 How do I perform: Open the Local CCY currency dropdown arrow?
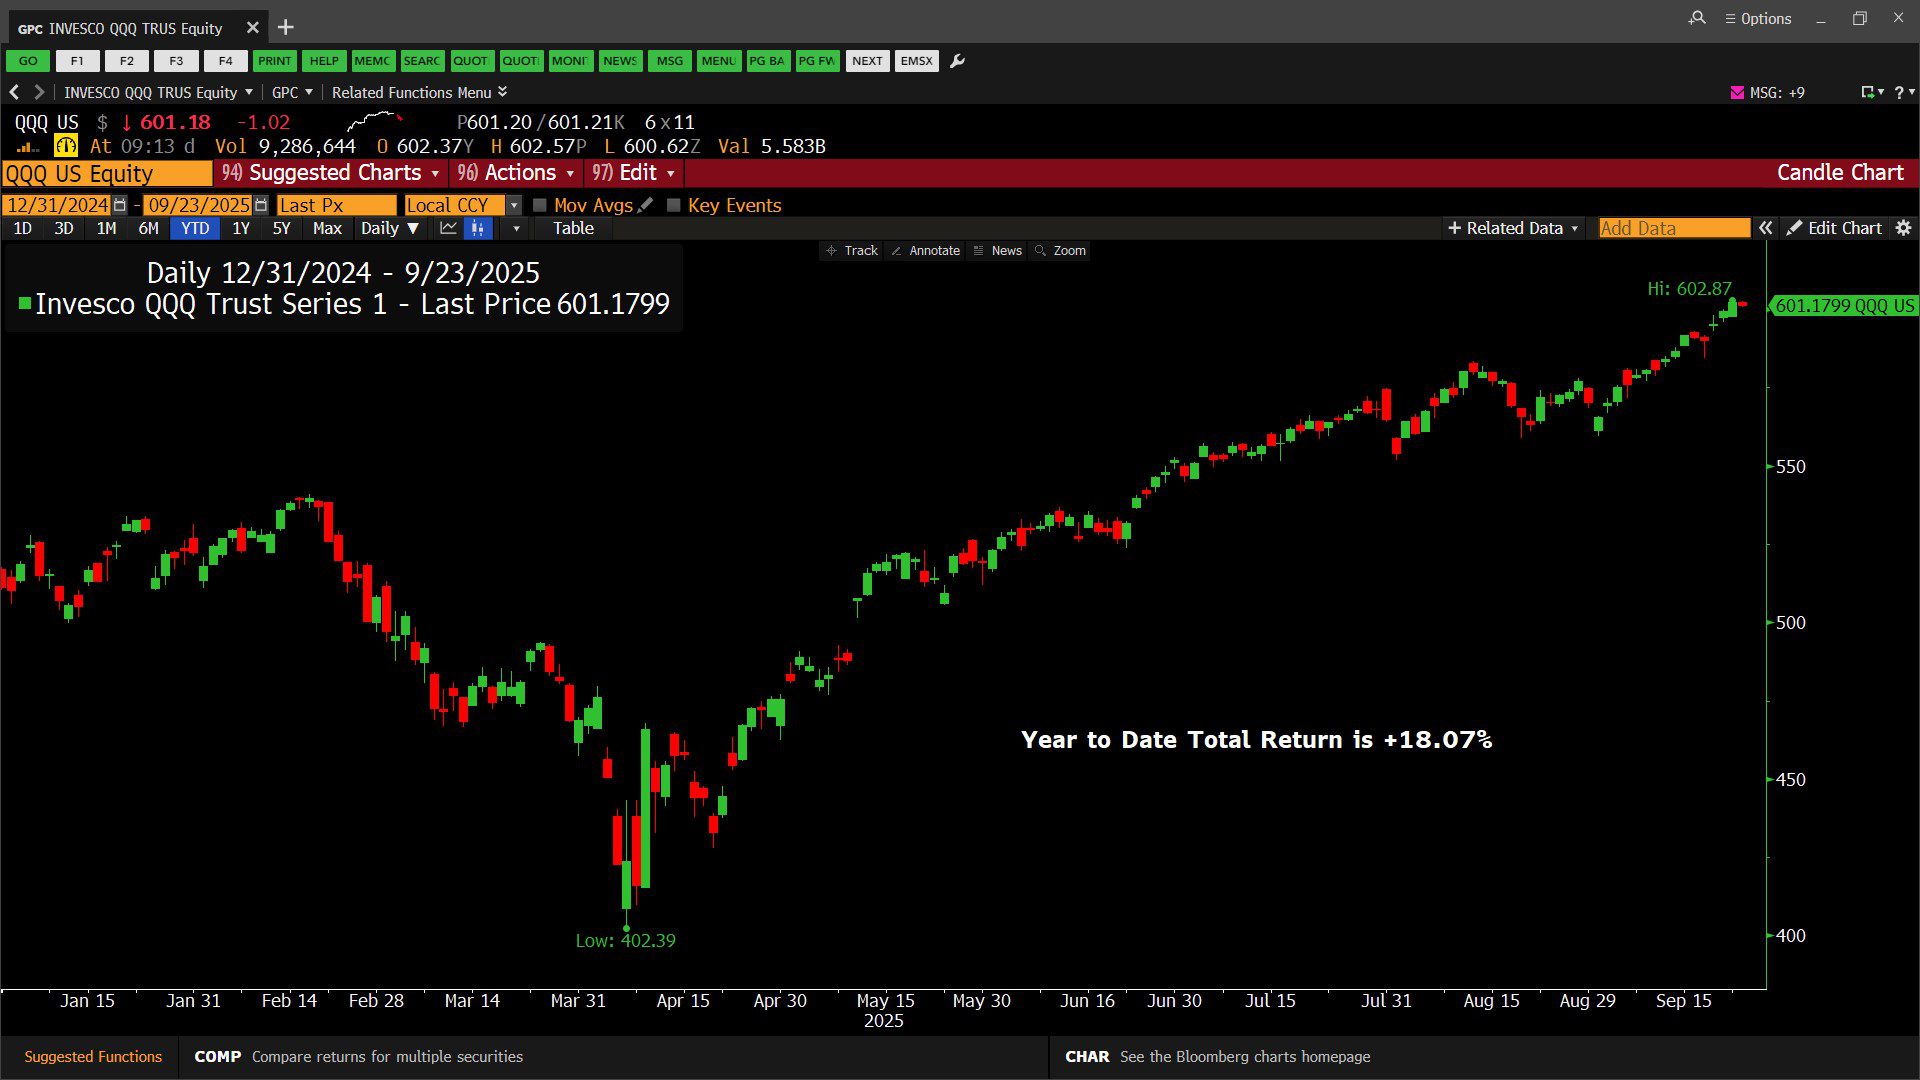pos(514,205)
